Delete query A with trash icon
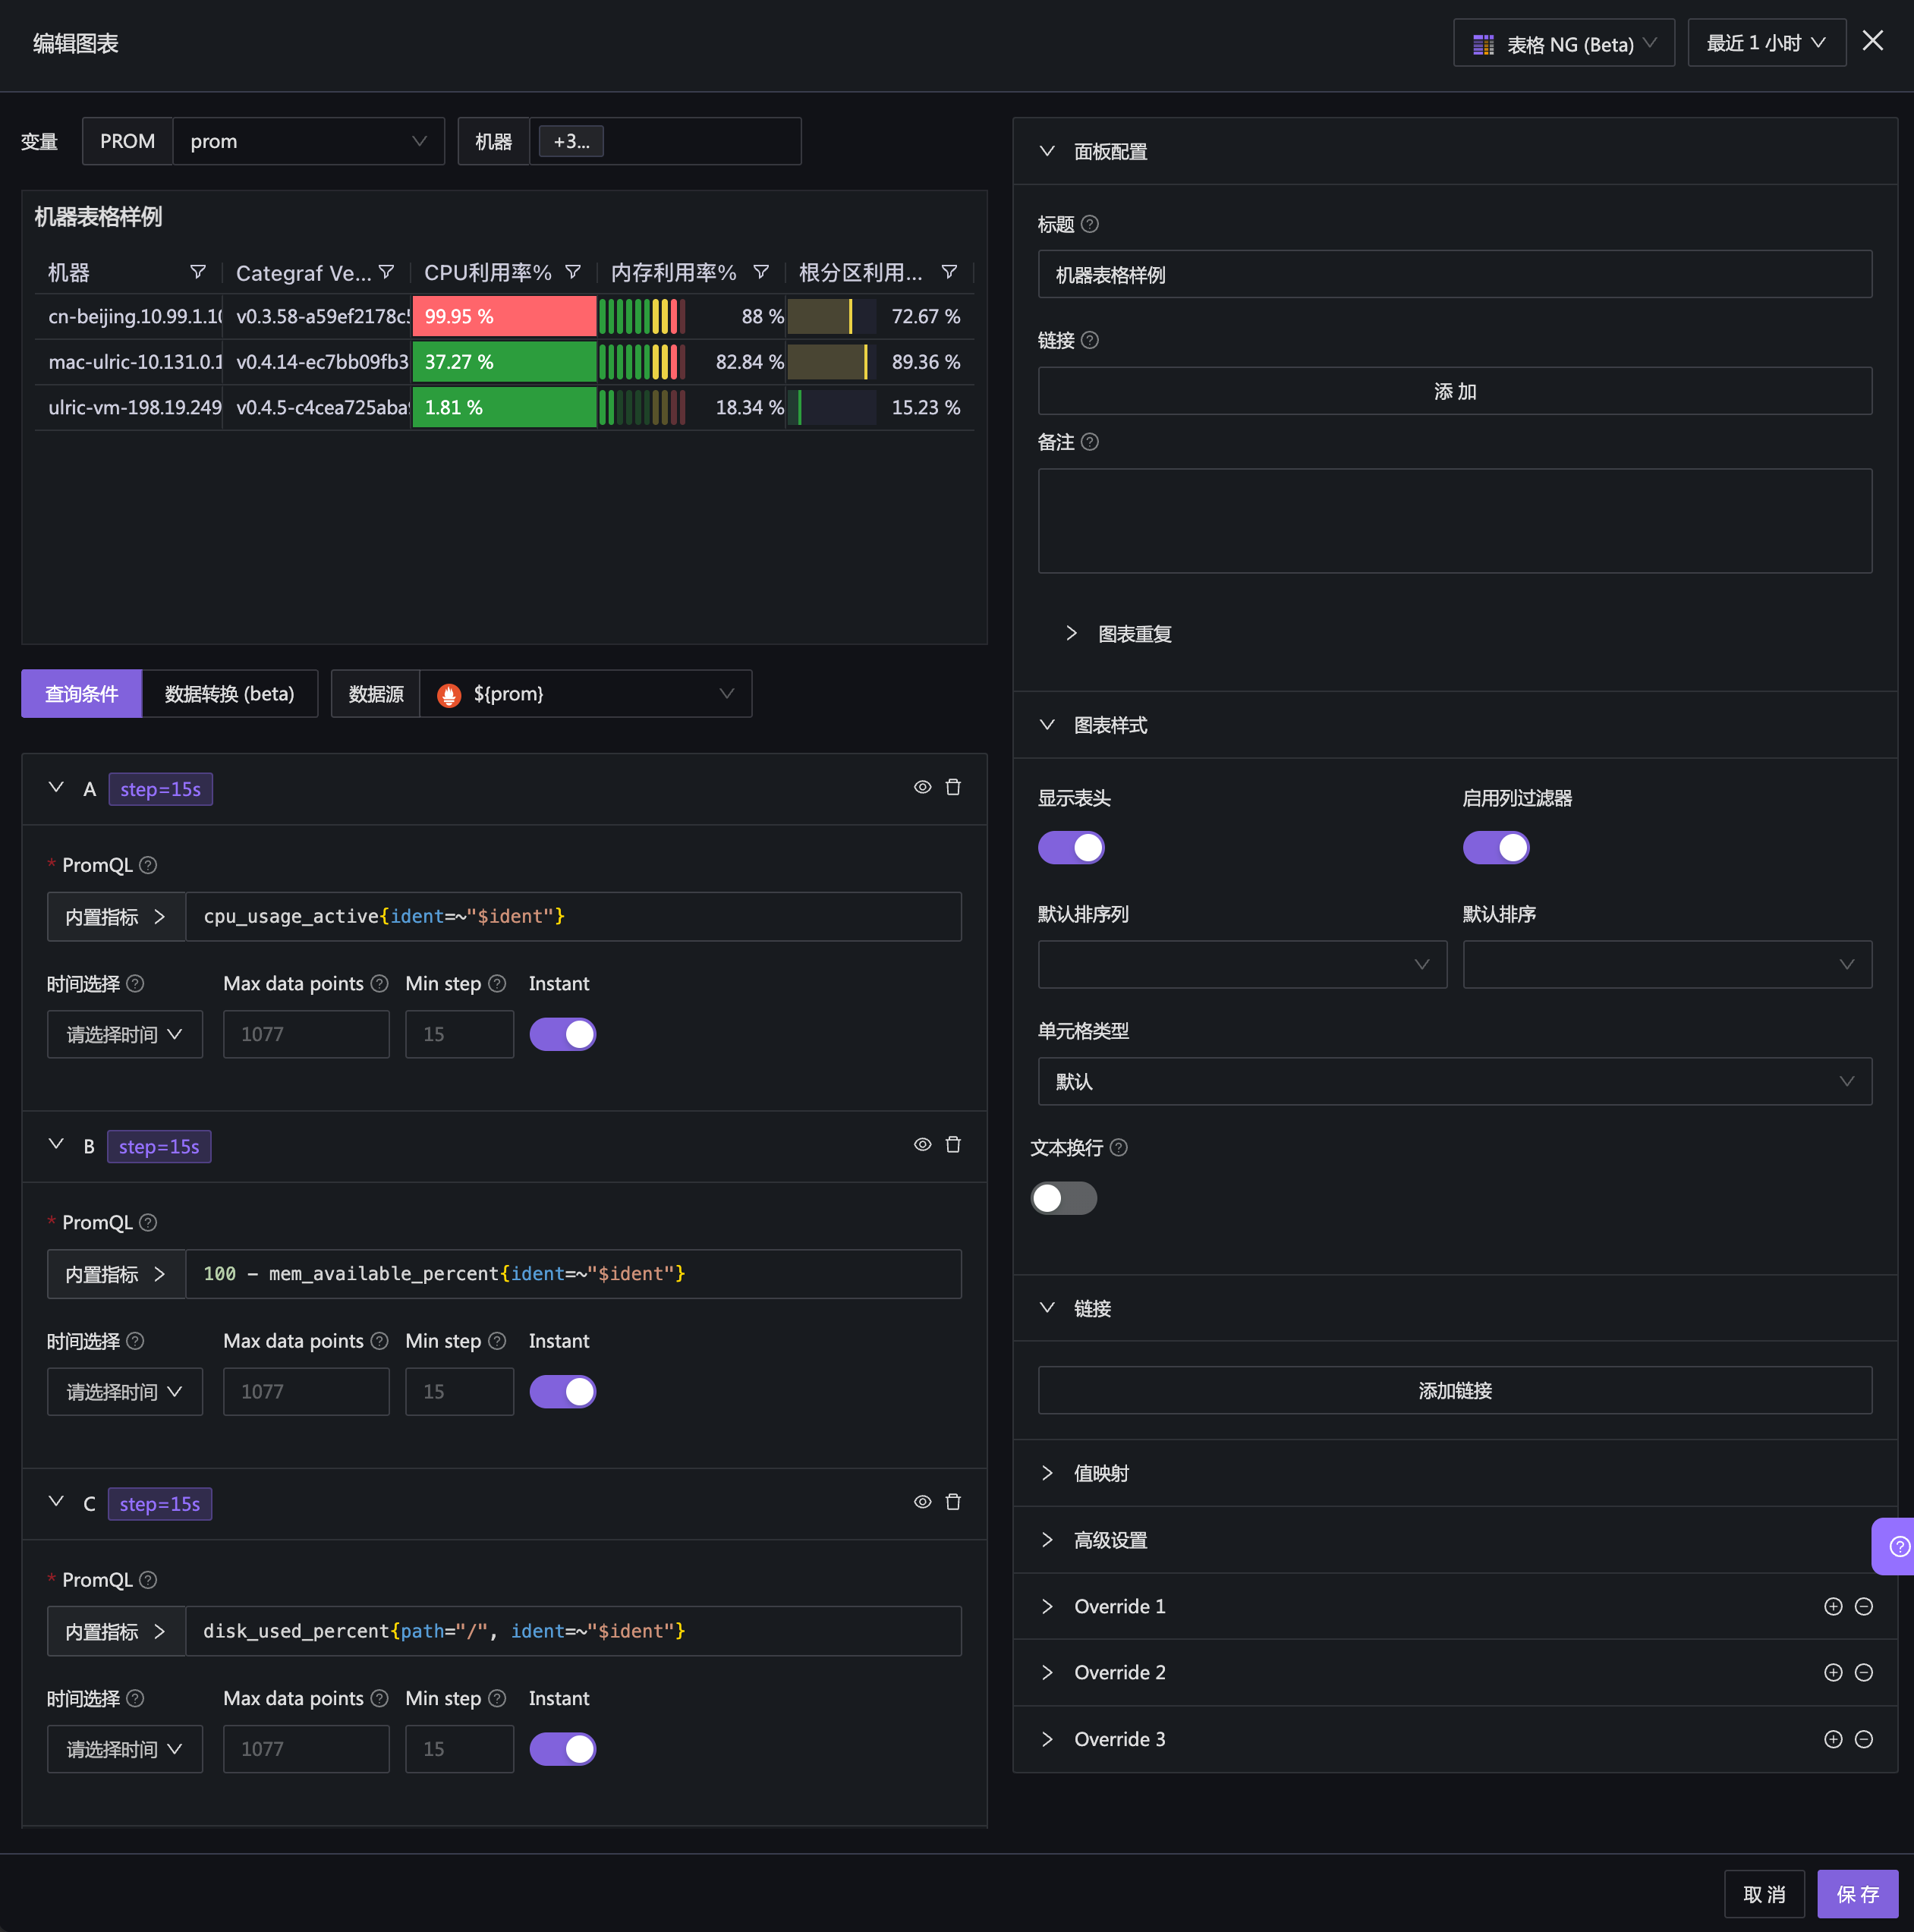Screen dimensions: 1914x1932 click(953, 788)
